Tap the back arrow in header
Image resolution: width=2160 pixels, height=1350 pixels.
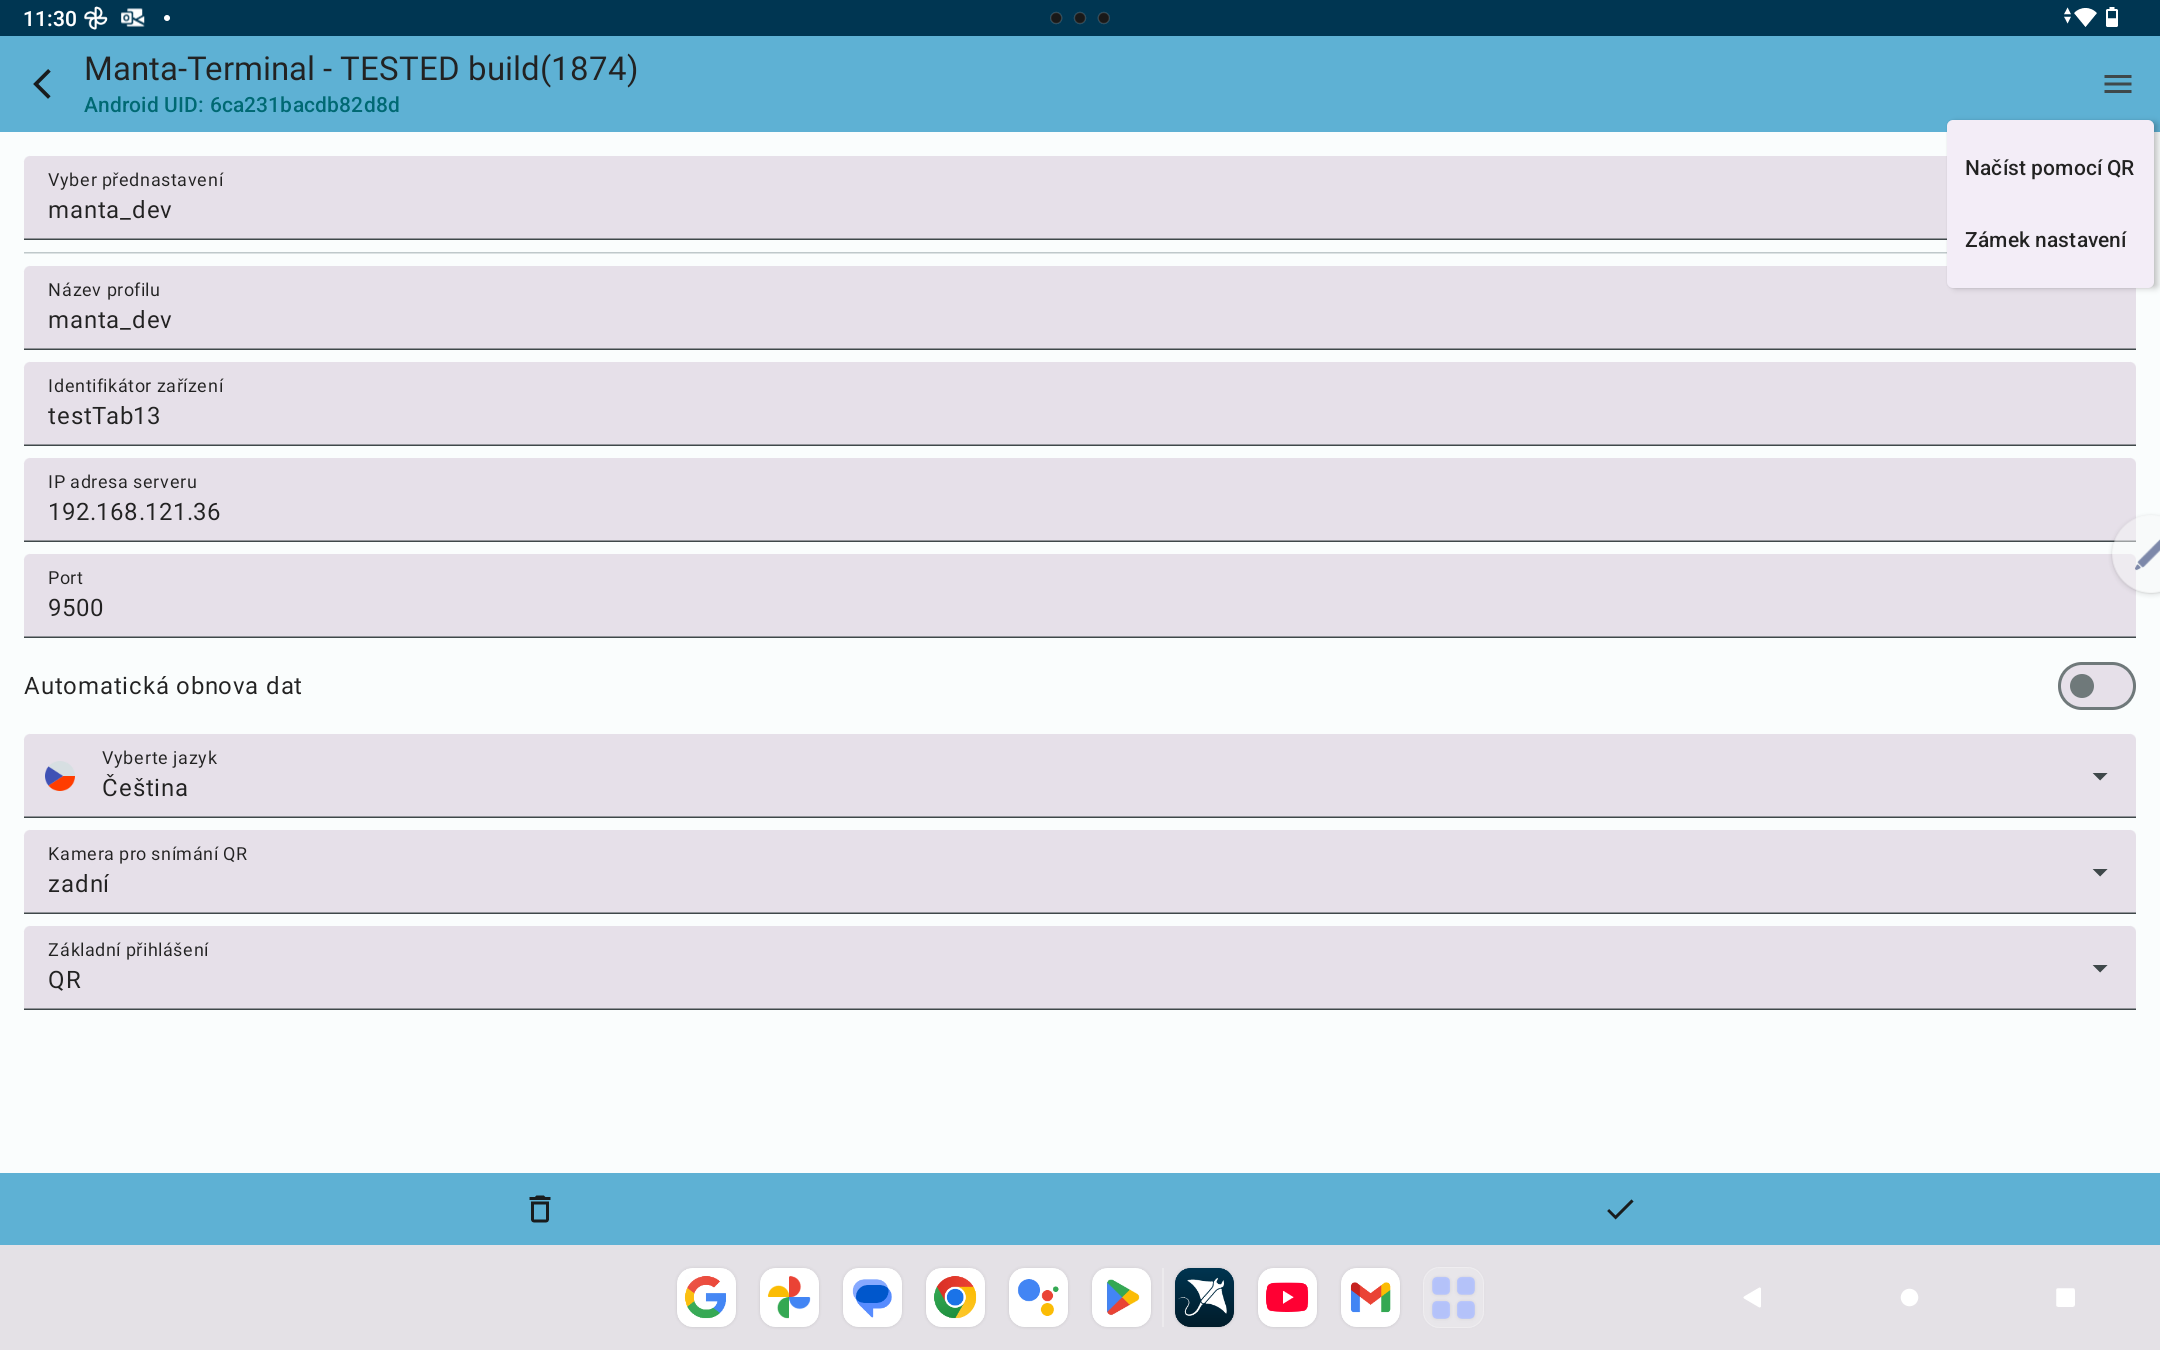[x=42, y=84]
